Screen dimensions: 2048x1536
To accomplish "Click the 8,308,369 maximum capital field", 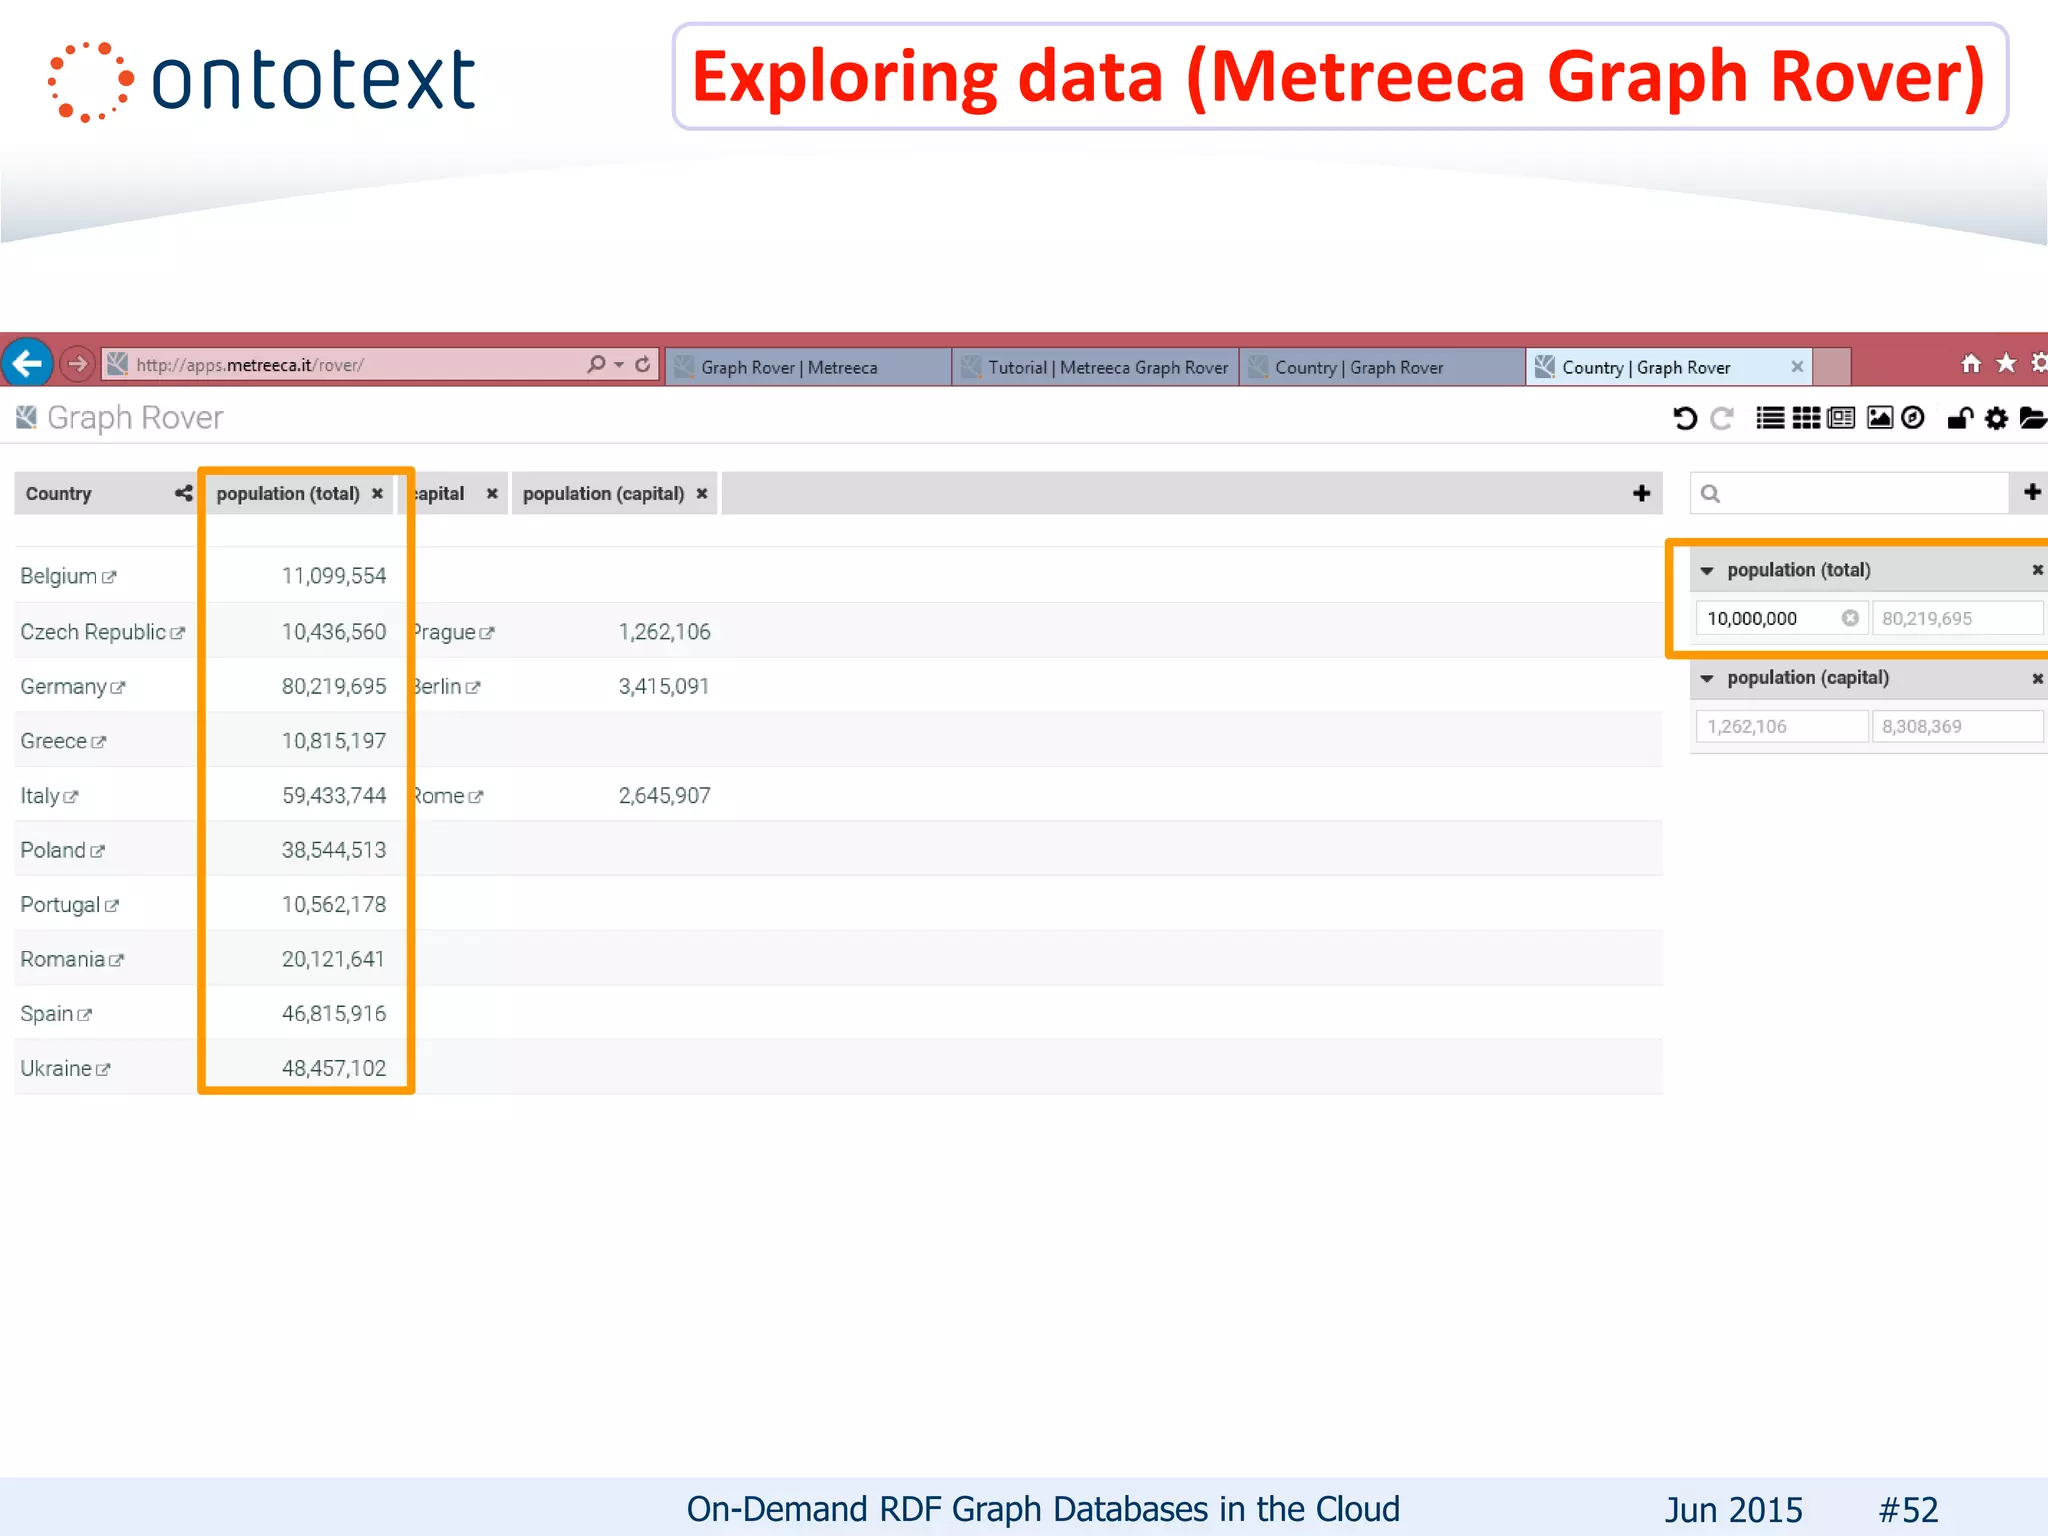I will click(1957, 727).
